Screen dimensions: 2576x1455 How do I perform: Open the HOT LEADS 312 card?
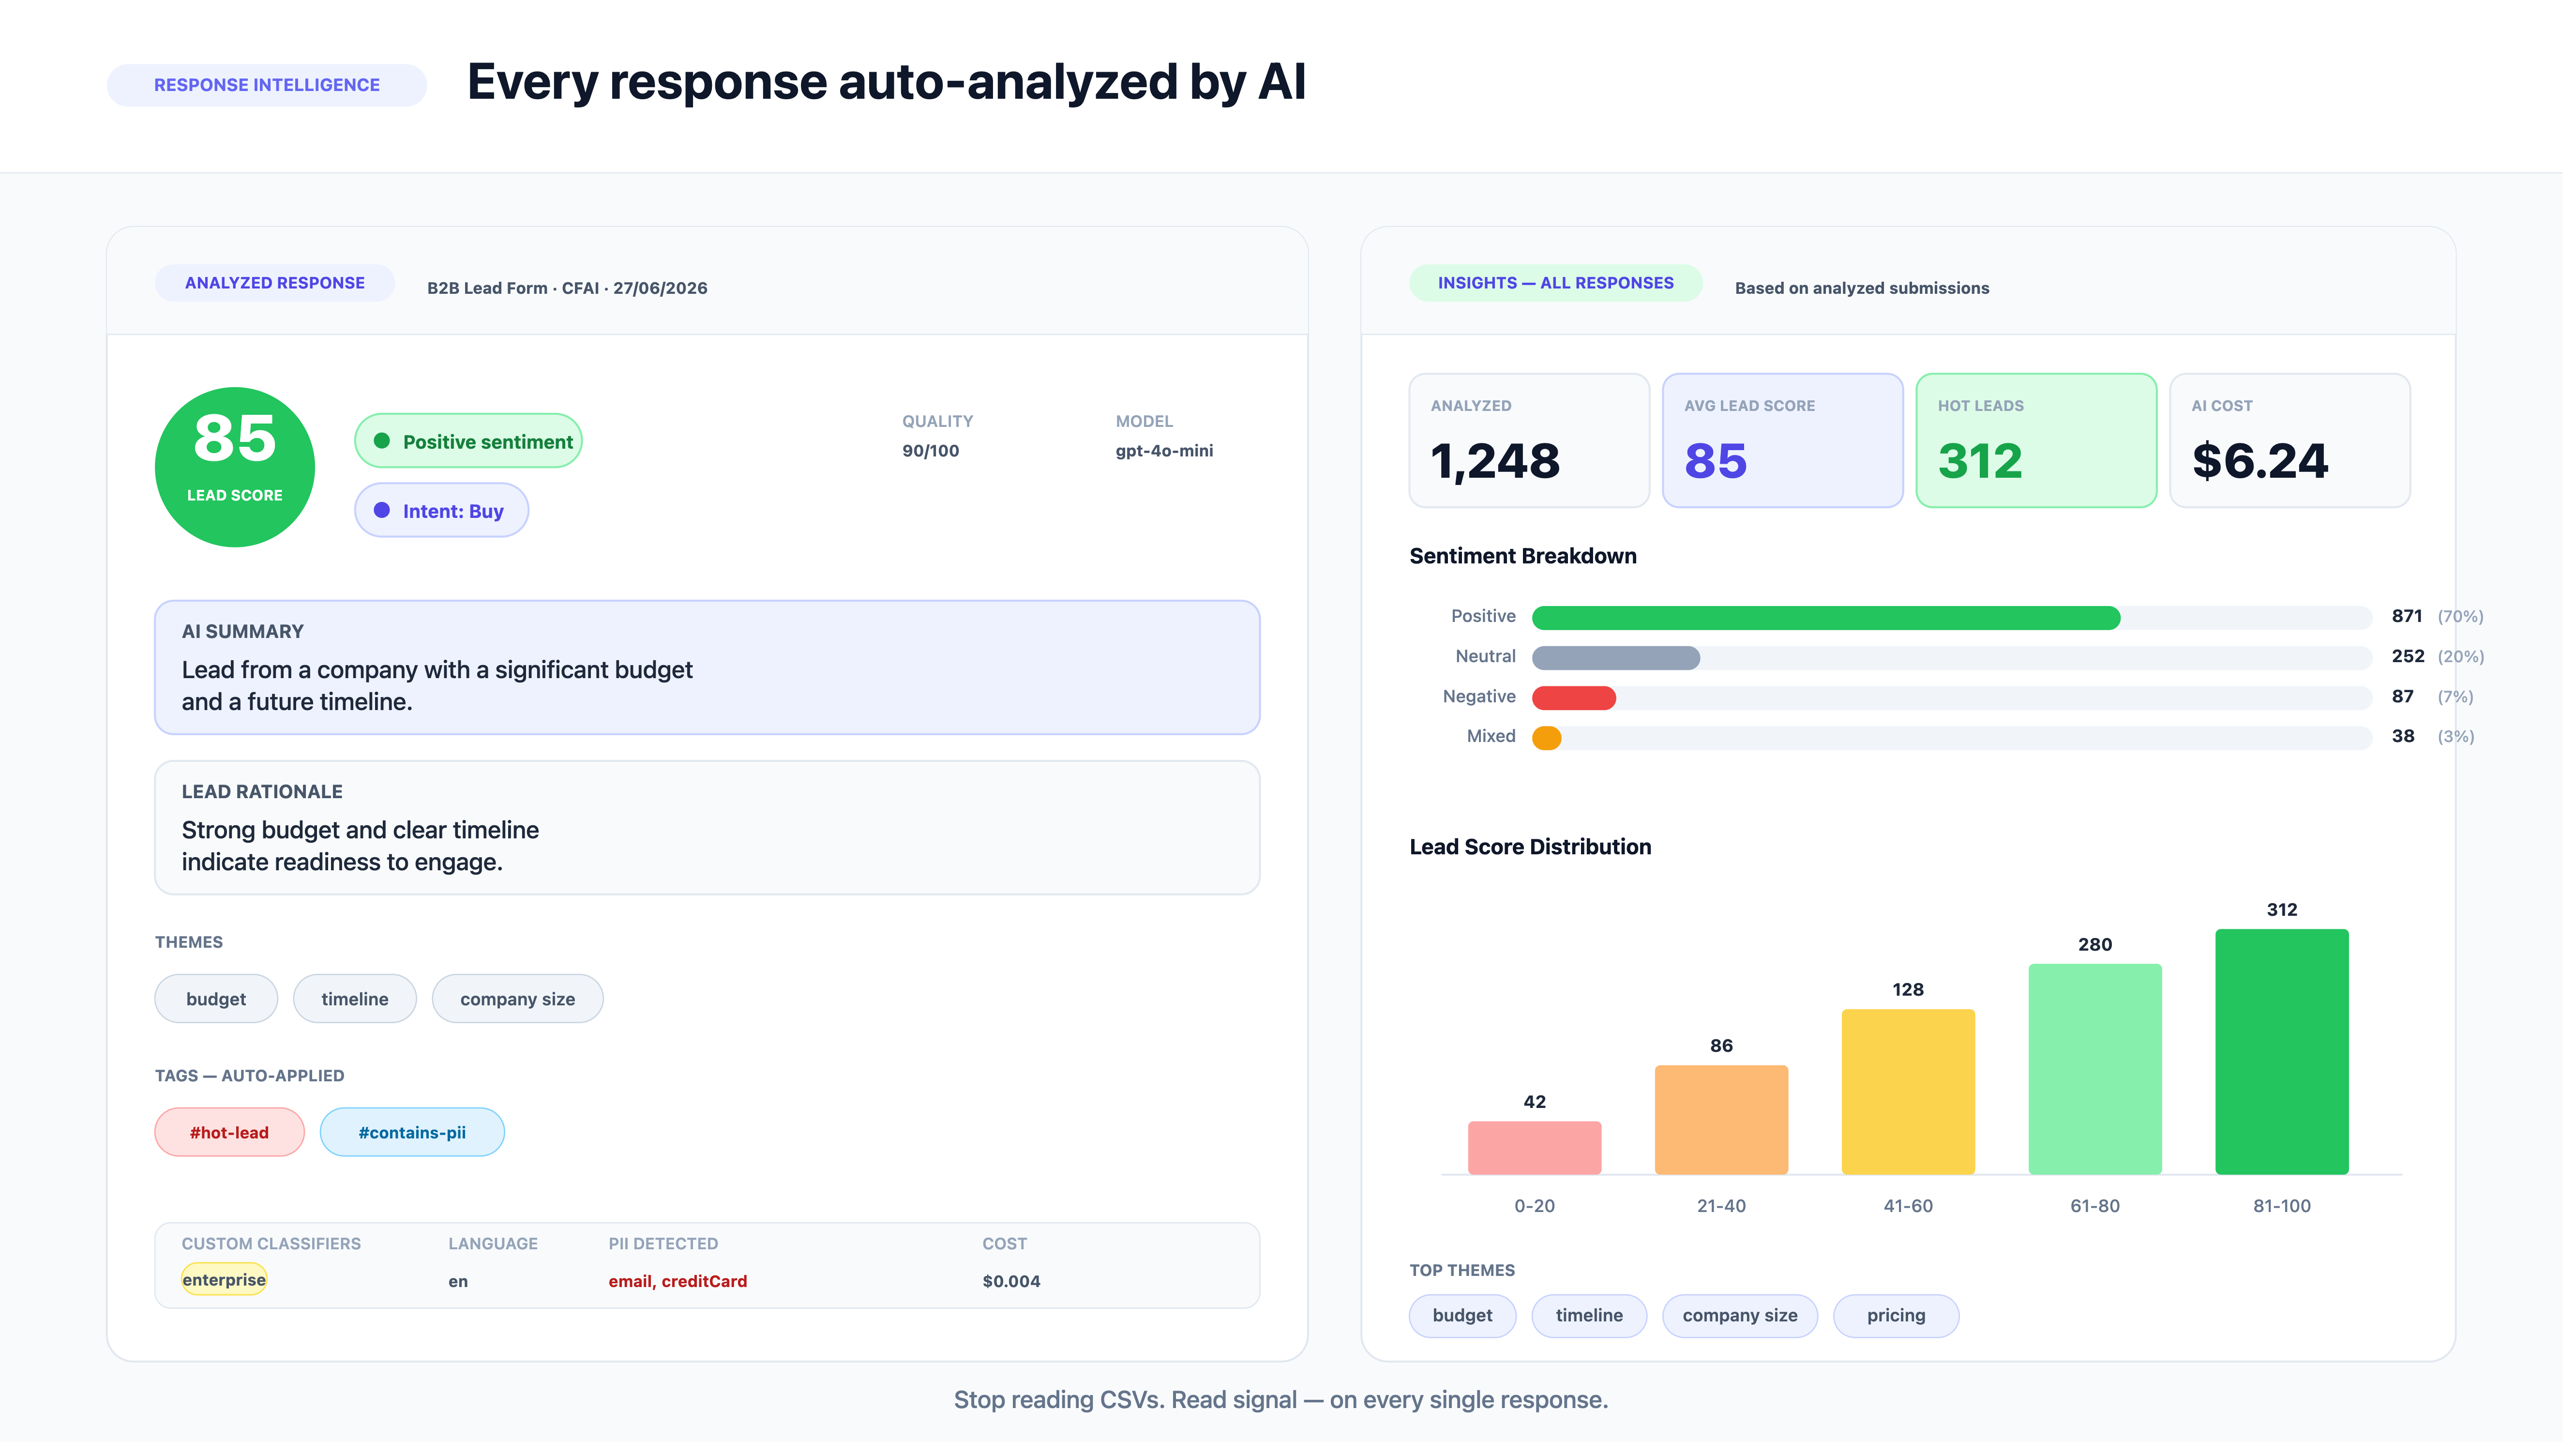click(2047, 443)
